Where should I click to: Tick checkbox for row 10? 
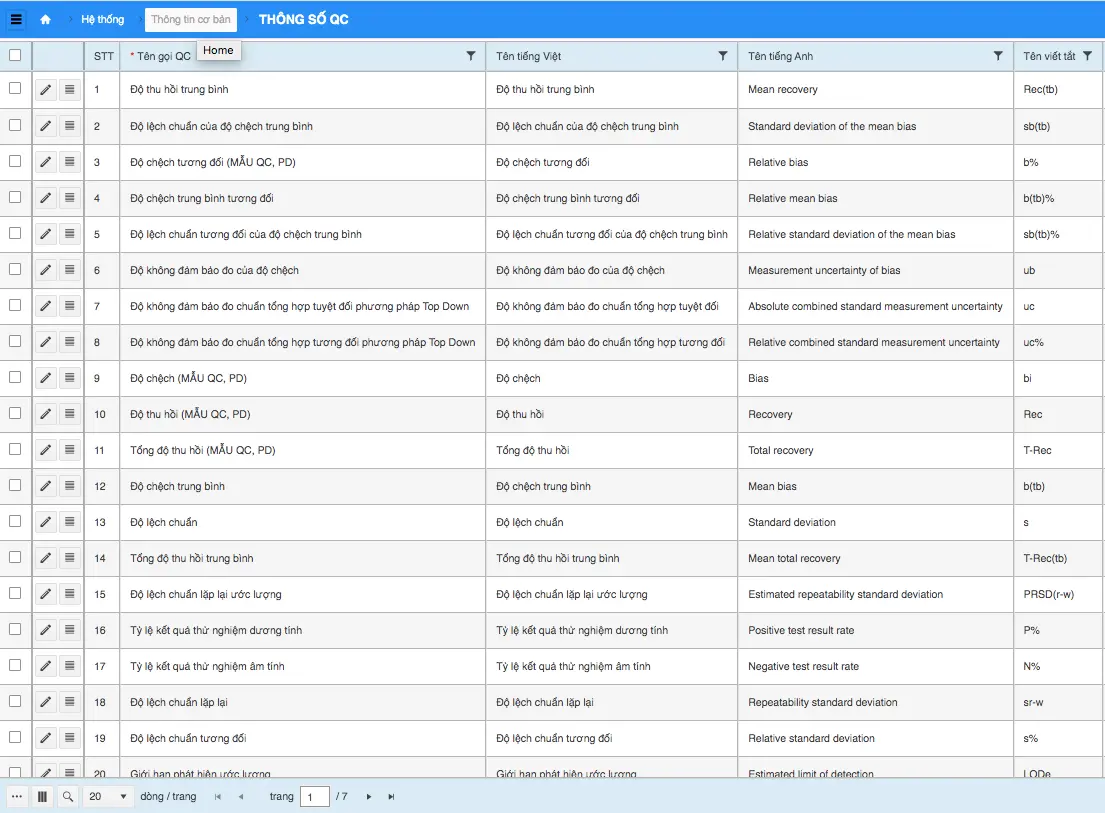click(x=15, y=413)
